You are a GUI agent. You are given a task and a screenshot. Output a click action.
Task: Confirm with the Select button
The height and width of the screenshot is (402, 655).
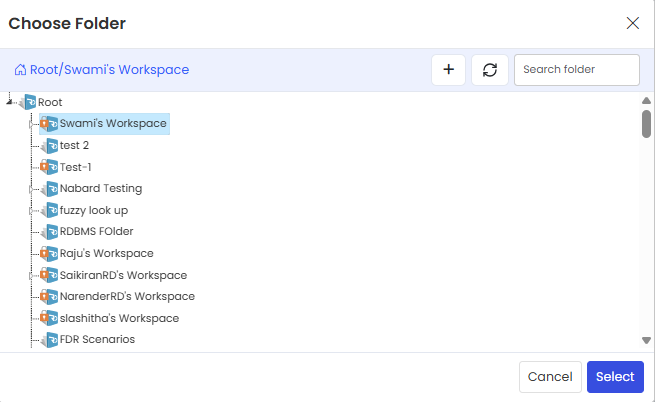click(x=615, y=377)
